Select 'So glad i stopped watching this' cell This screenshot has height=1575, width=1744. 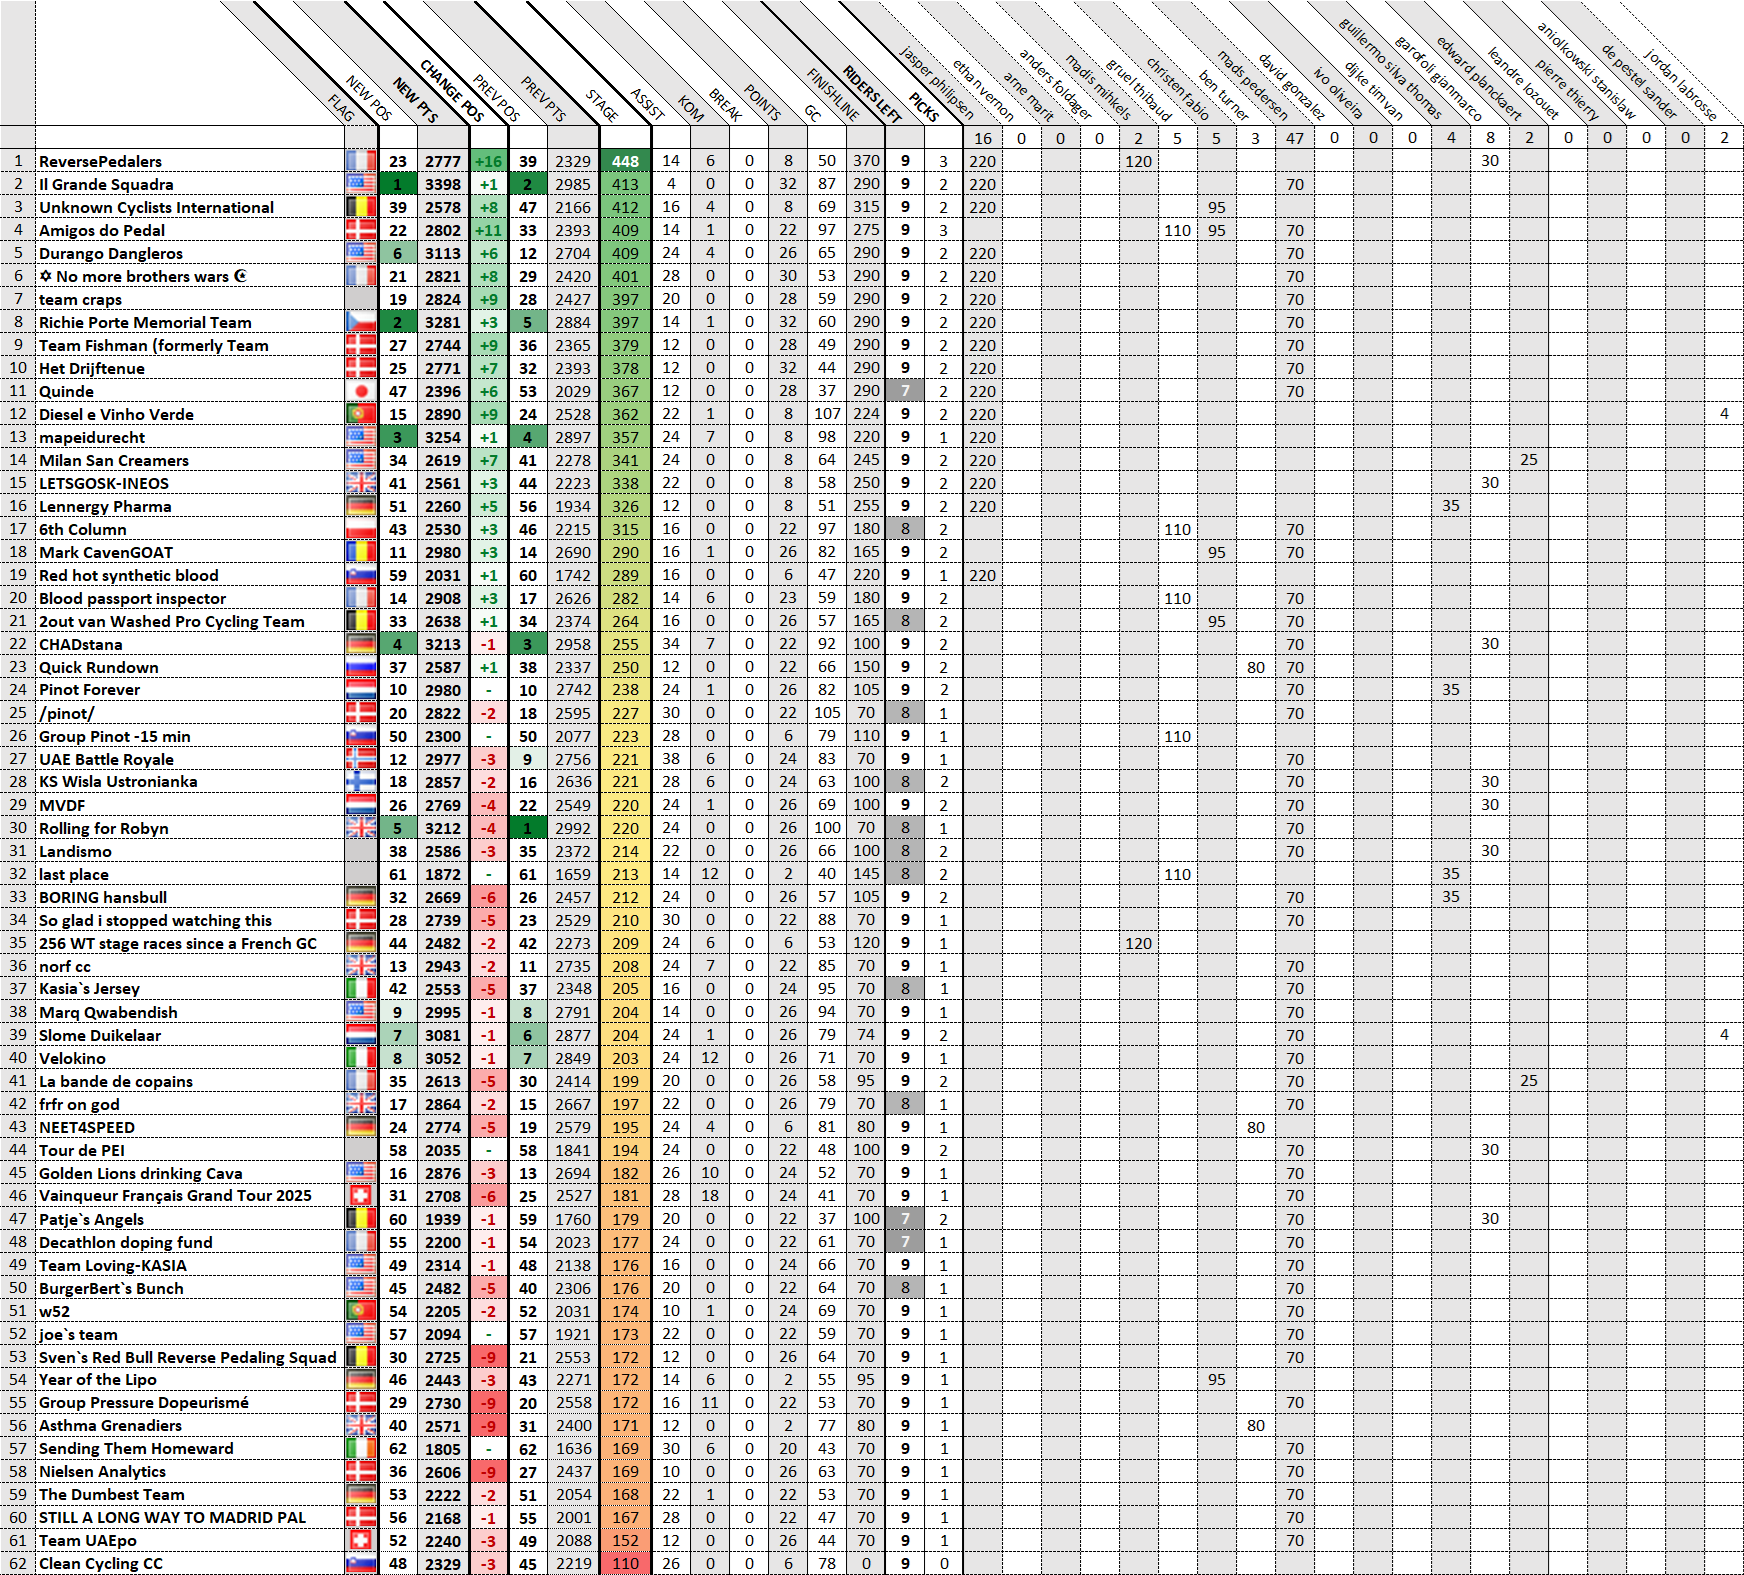click(x=190, y=920)
